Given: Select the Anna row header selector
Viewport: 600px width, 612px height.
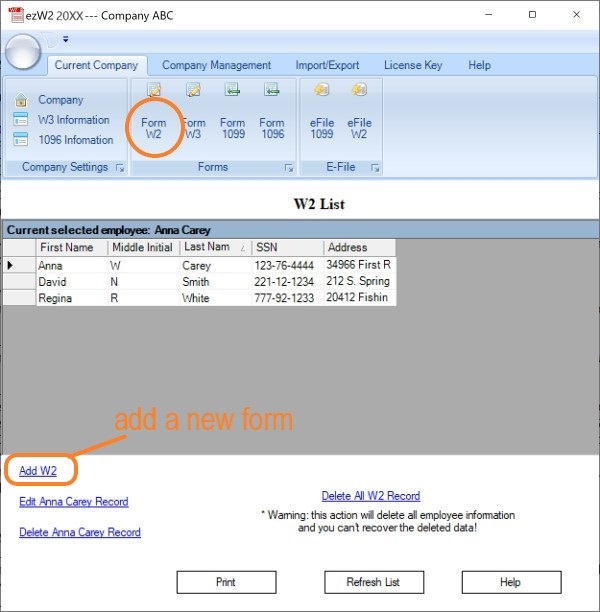Looking at the screenshot, I should click(20, 265).
